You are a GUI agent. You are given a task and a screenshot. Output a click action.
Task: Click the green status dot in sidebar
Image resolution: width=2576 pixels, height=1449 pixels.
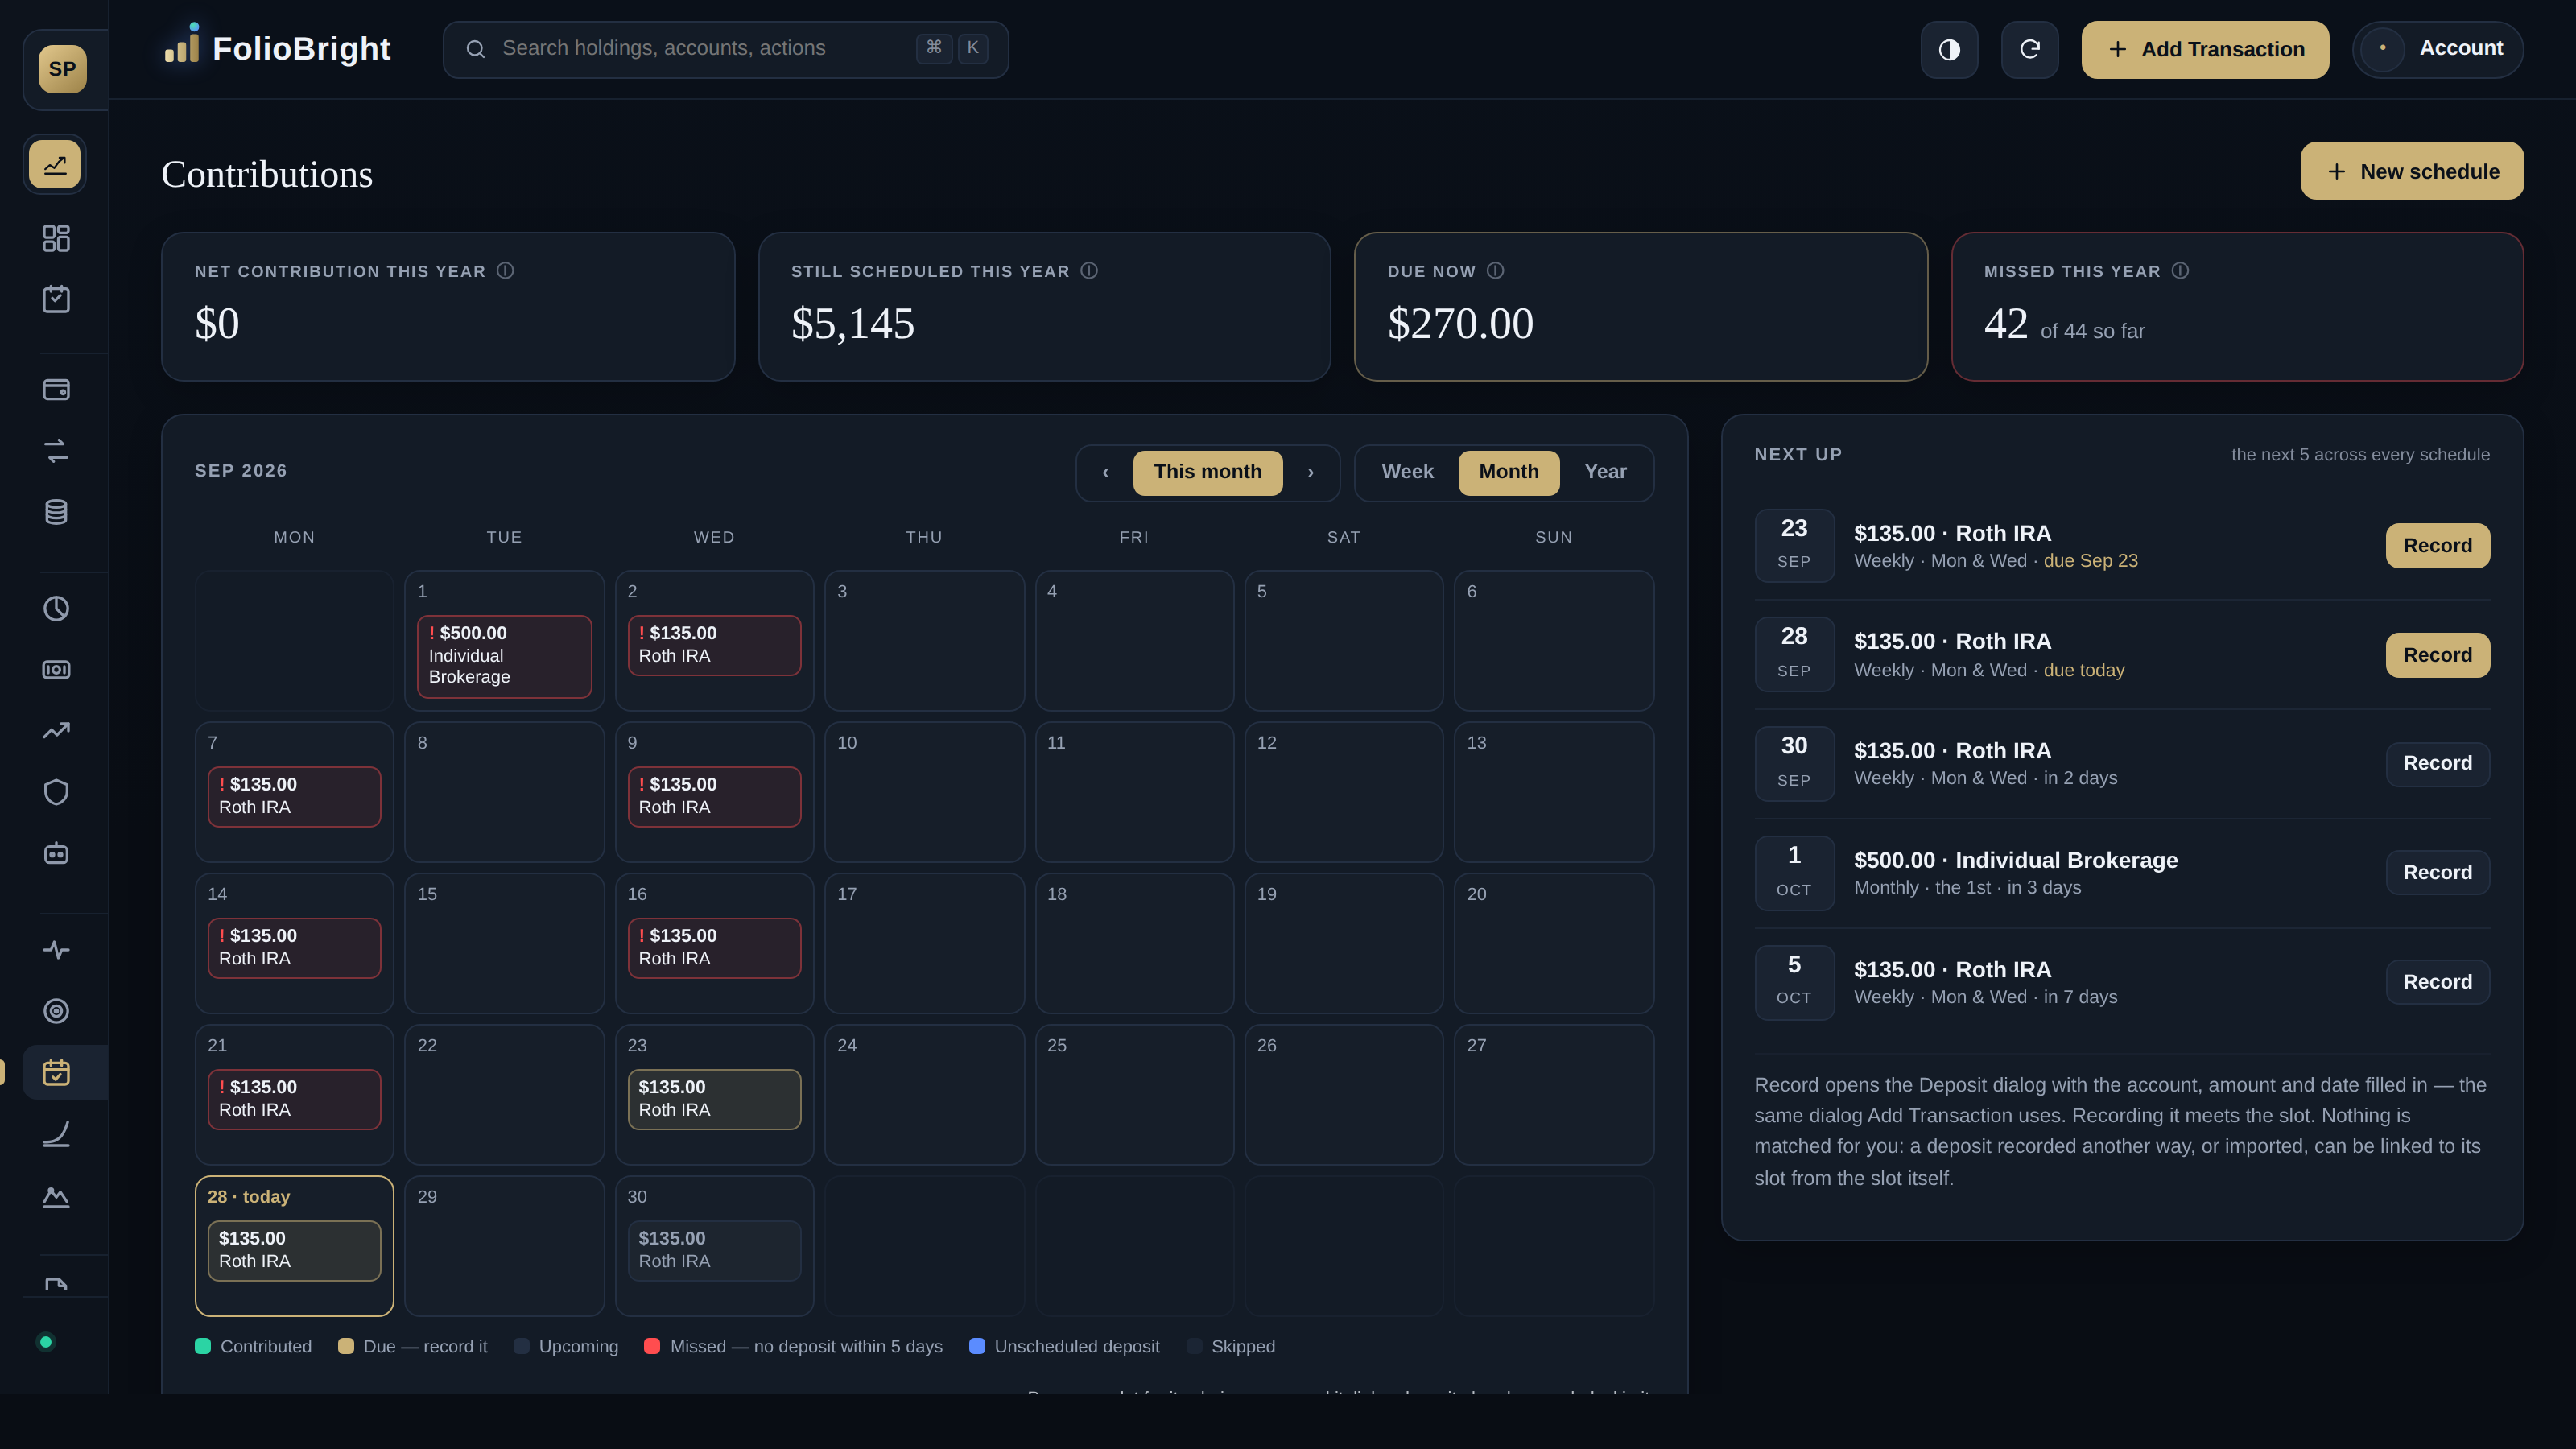point(45,1342)
